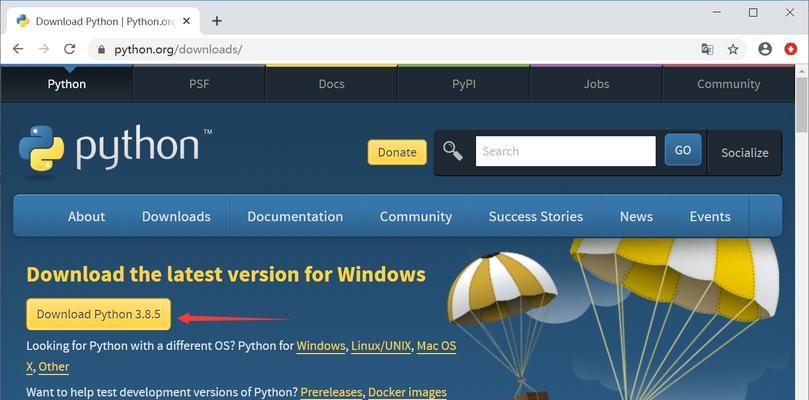Follow the Other OS link

point(54,366)
